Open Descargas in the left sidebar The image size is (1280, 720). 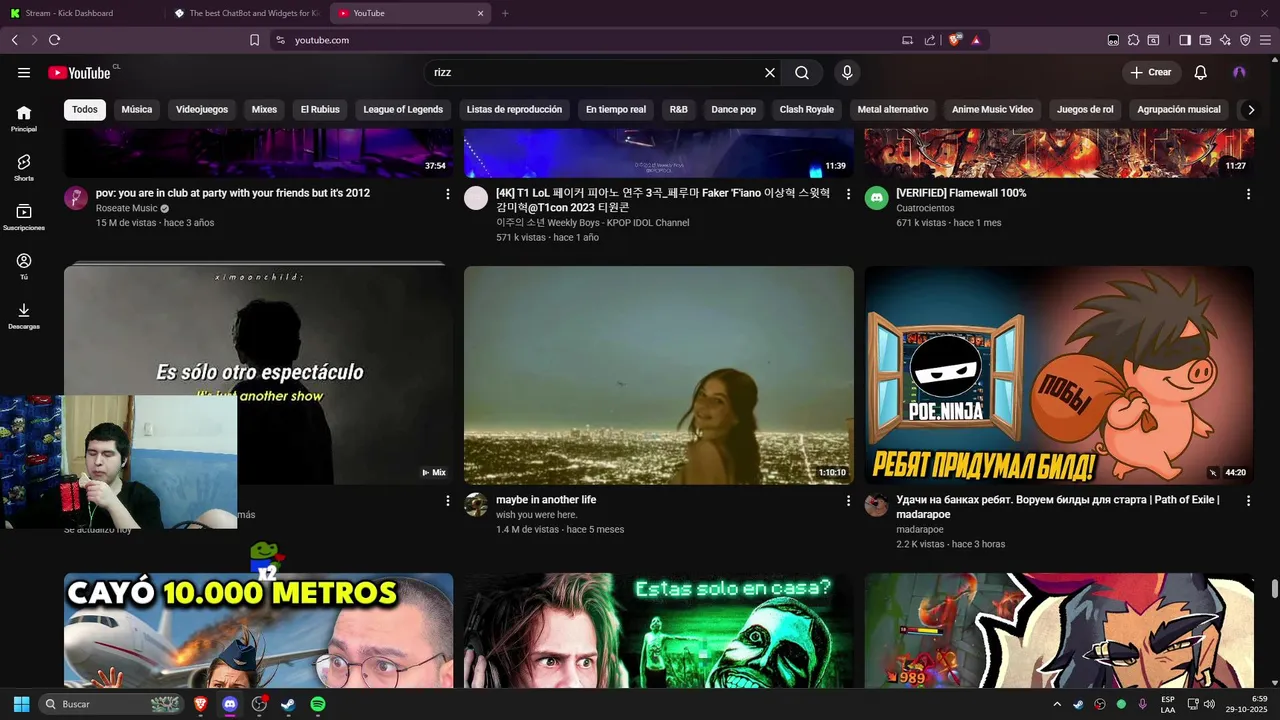(x=24, y=316)
